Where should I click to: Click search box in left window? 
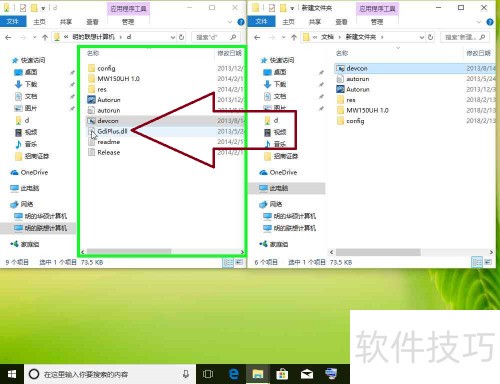click(x=216, y=37)
